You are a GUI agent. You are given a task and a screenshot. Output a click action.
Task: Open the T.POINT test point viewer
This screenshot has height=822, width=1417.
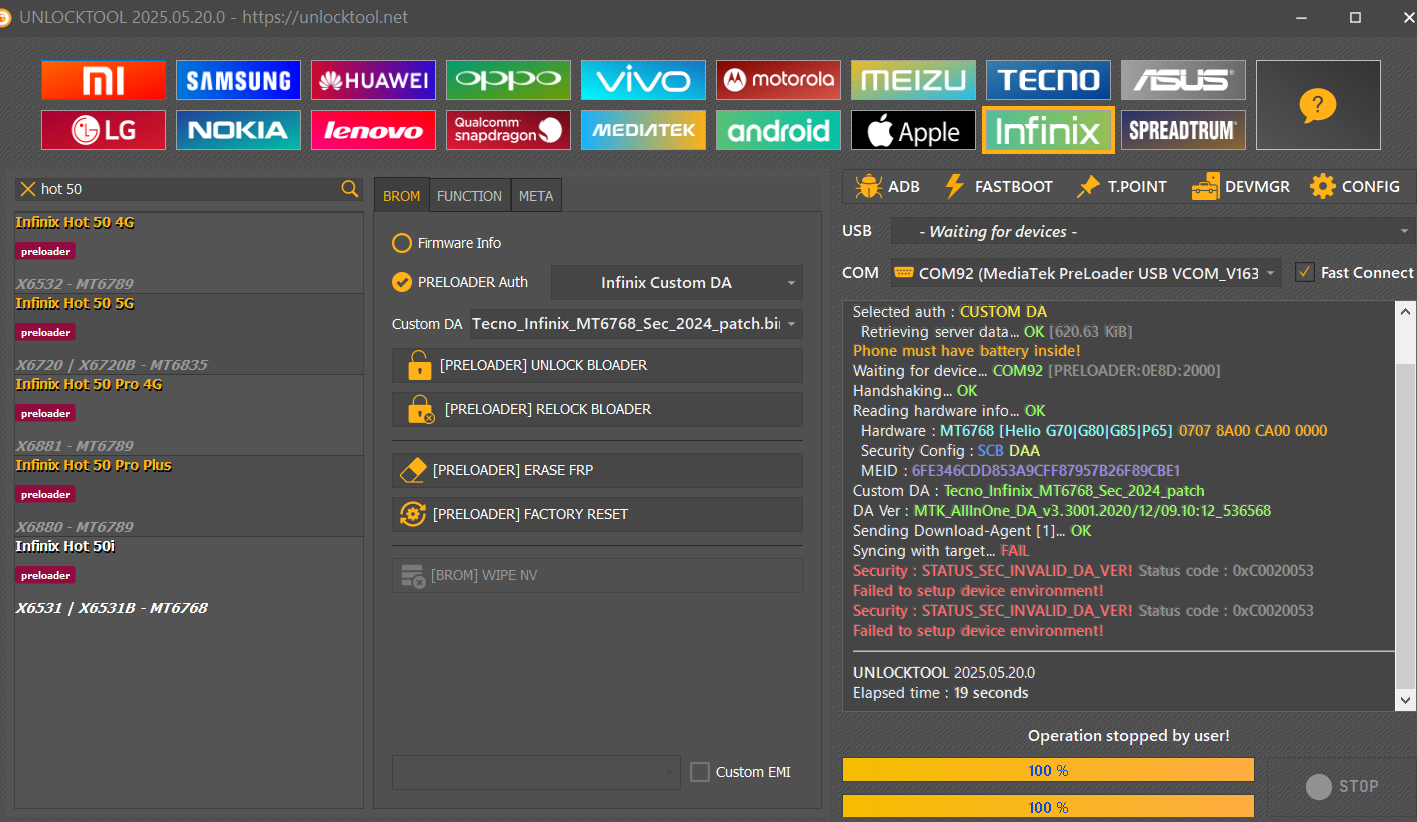tap(1121, 186)
